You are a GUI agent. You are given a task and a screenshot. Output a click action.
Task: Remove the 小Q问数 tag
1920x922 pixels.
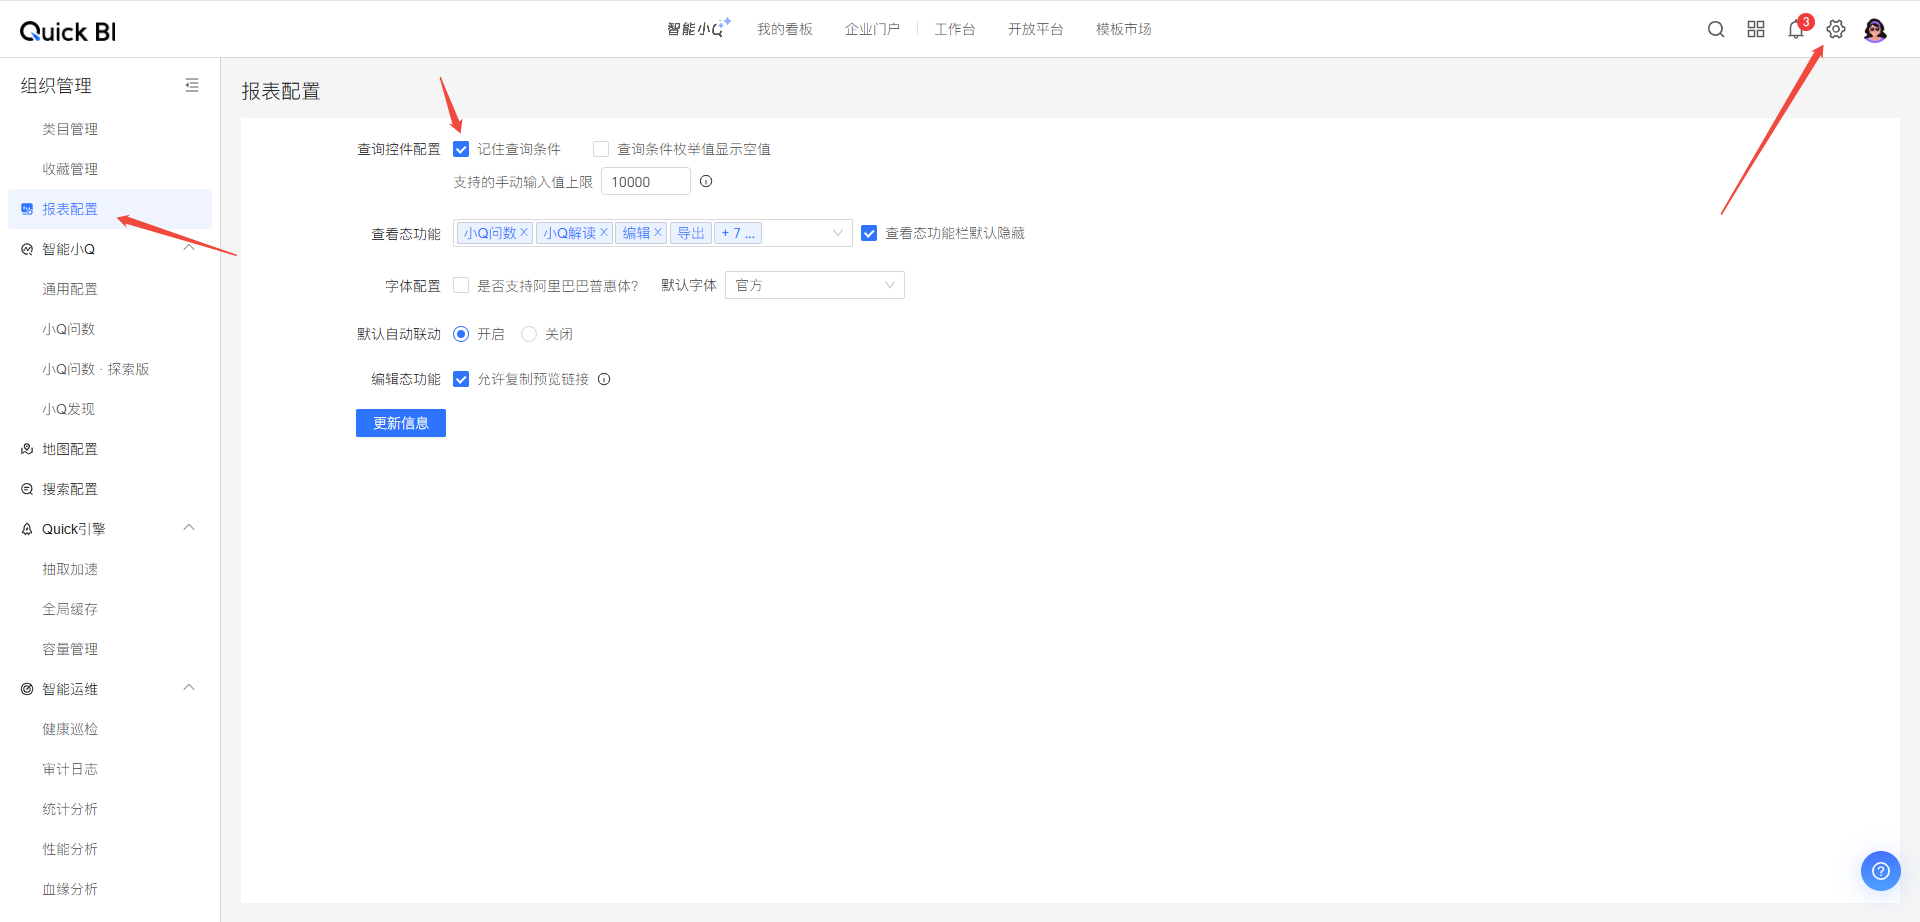click(x=524, y=232)
